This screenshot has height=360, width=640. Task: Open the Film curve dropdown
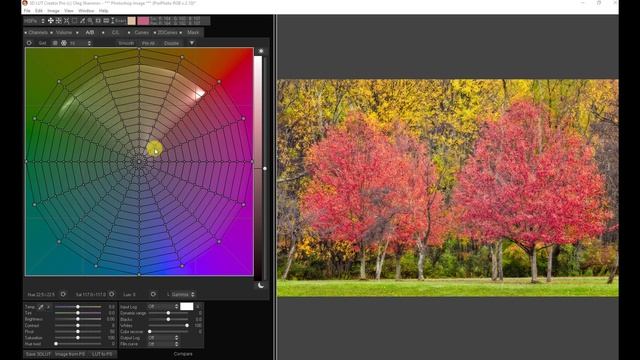[163, 344]
